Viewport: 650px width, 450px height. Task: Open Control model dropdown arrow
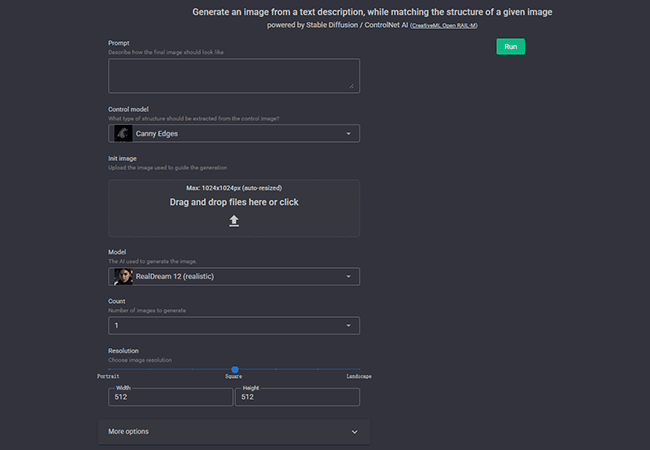click(348, 133)
